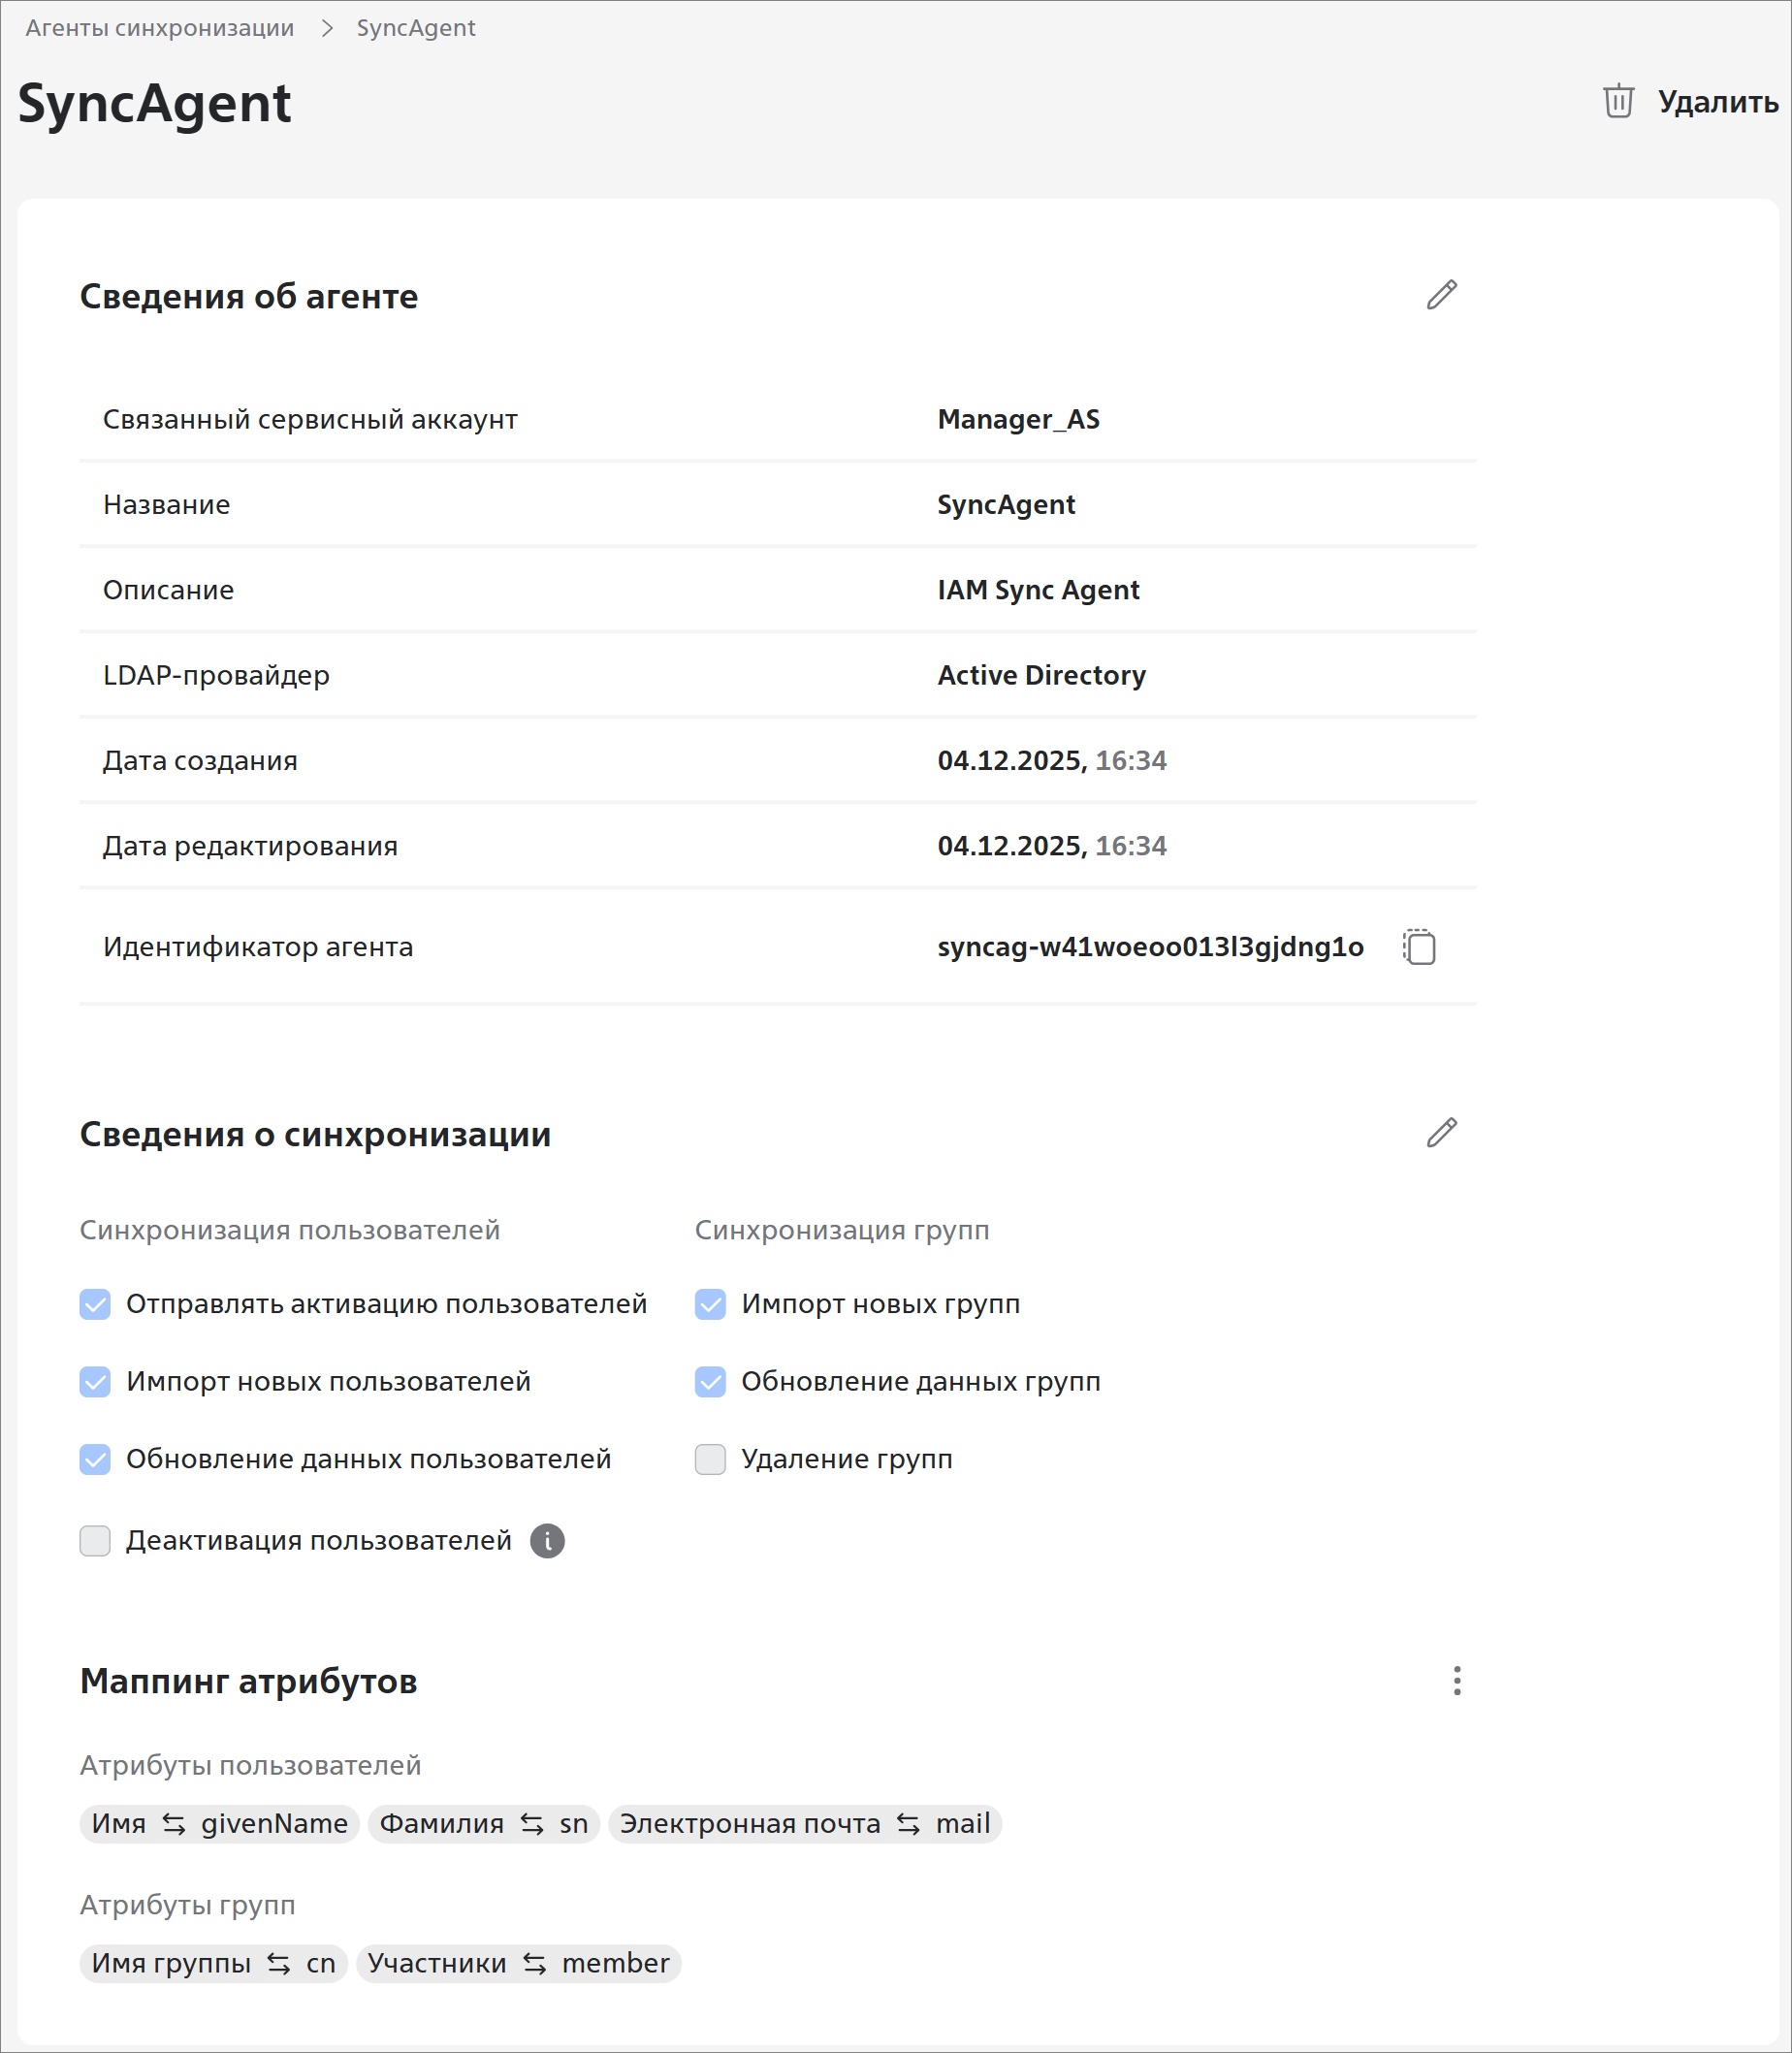Copy the agent identifier to clipboard
Screen dimensions: 1792x2053
pyautogui.click(x=1419, y=947)
